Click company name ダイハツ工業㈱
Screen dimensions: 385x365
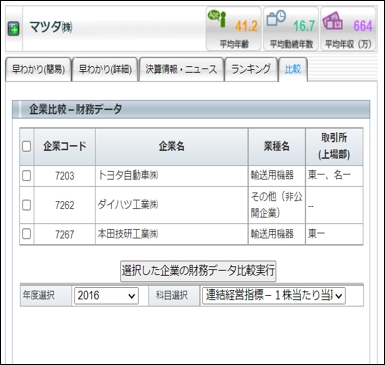coord(128,205)
